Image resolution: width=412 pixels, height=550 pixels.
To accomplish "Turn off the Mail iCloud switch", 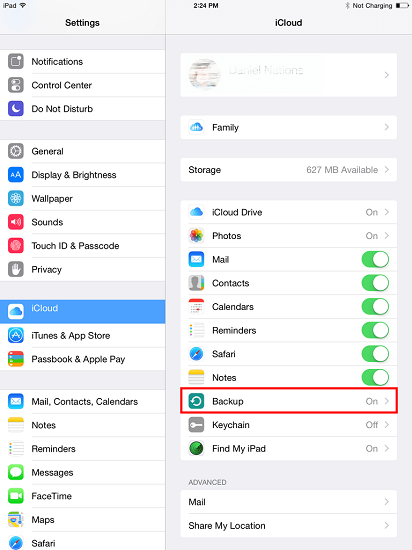I will tap(375, 260).
